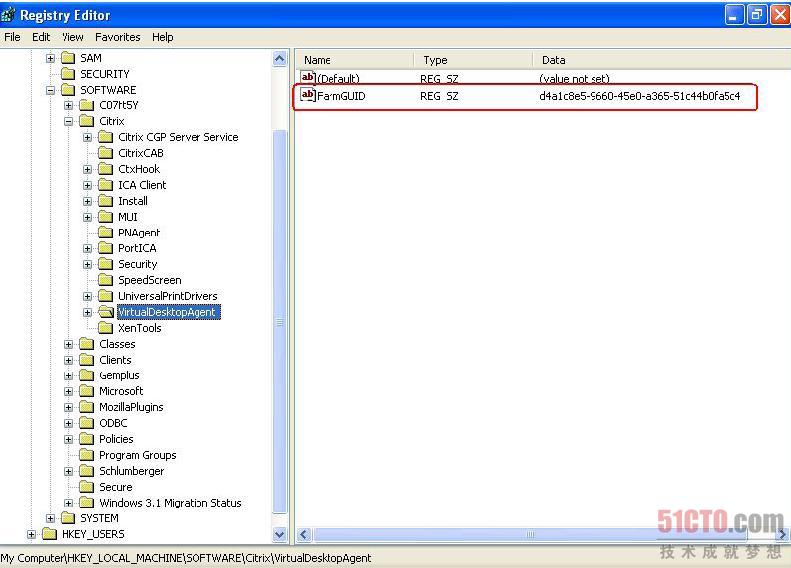Screen dimensions: 791x568
Task: Expand the VirtualDesktopAgent key
Action: [x=87, y=313]
